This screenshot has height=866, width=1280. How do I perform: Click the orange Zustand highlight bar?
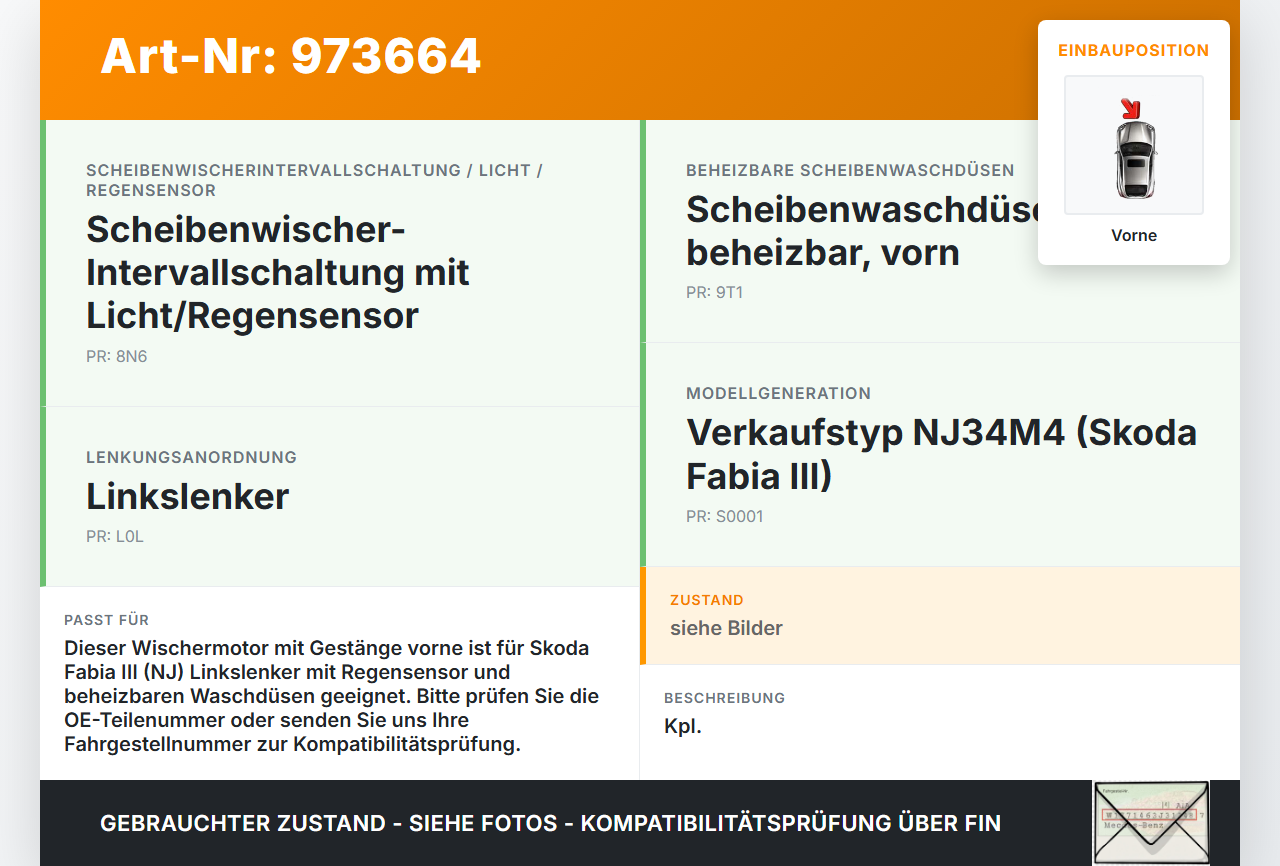click(644, 614)
